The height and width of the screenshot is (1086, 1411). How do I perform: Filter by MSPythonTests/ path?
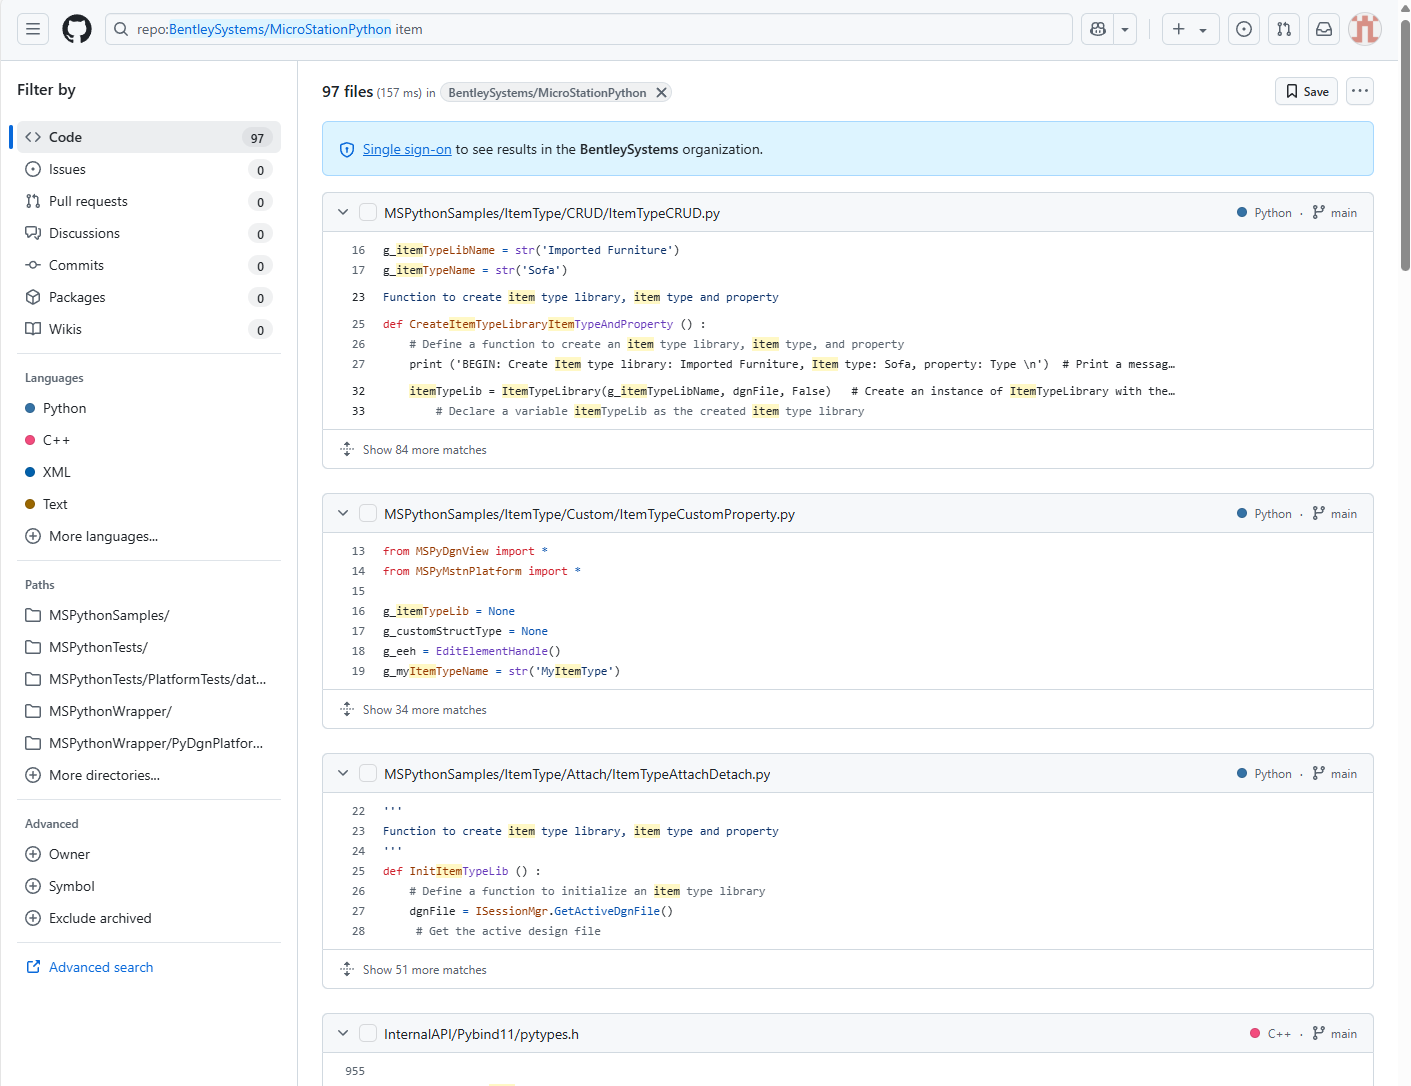point(149,647)
